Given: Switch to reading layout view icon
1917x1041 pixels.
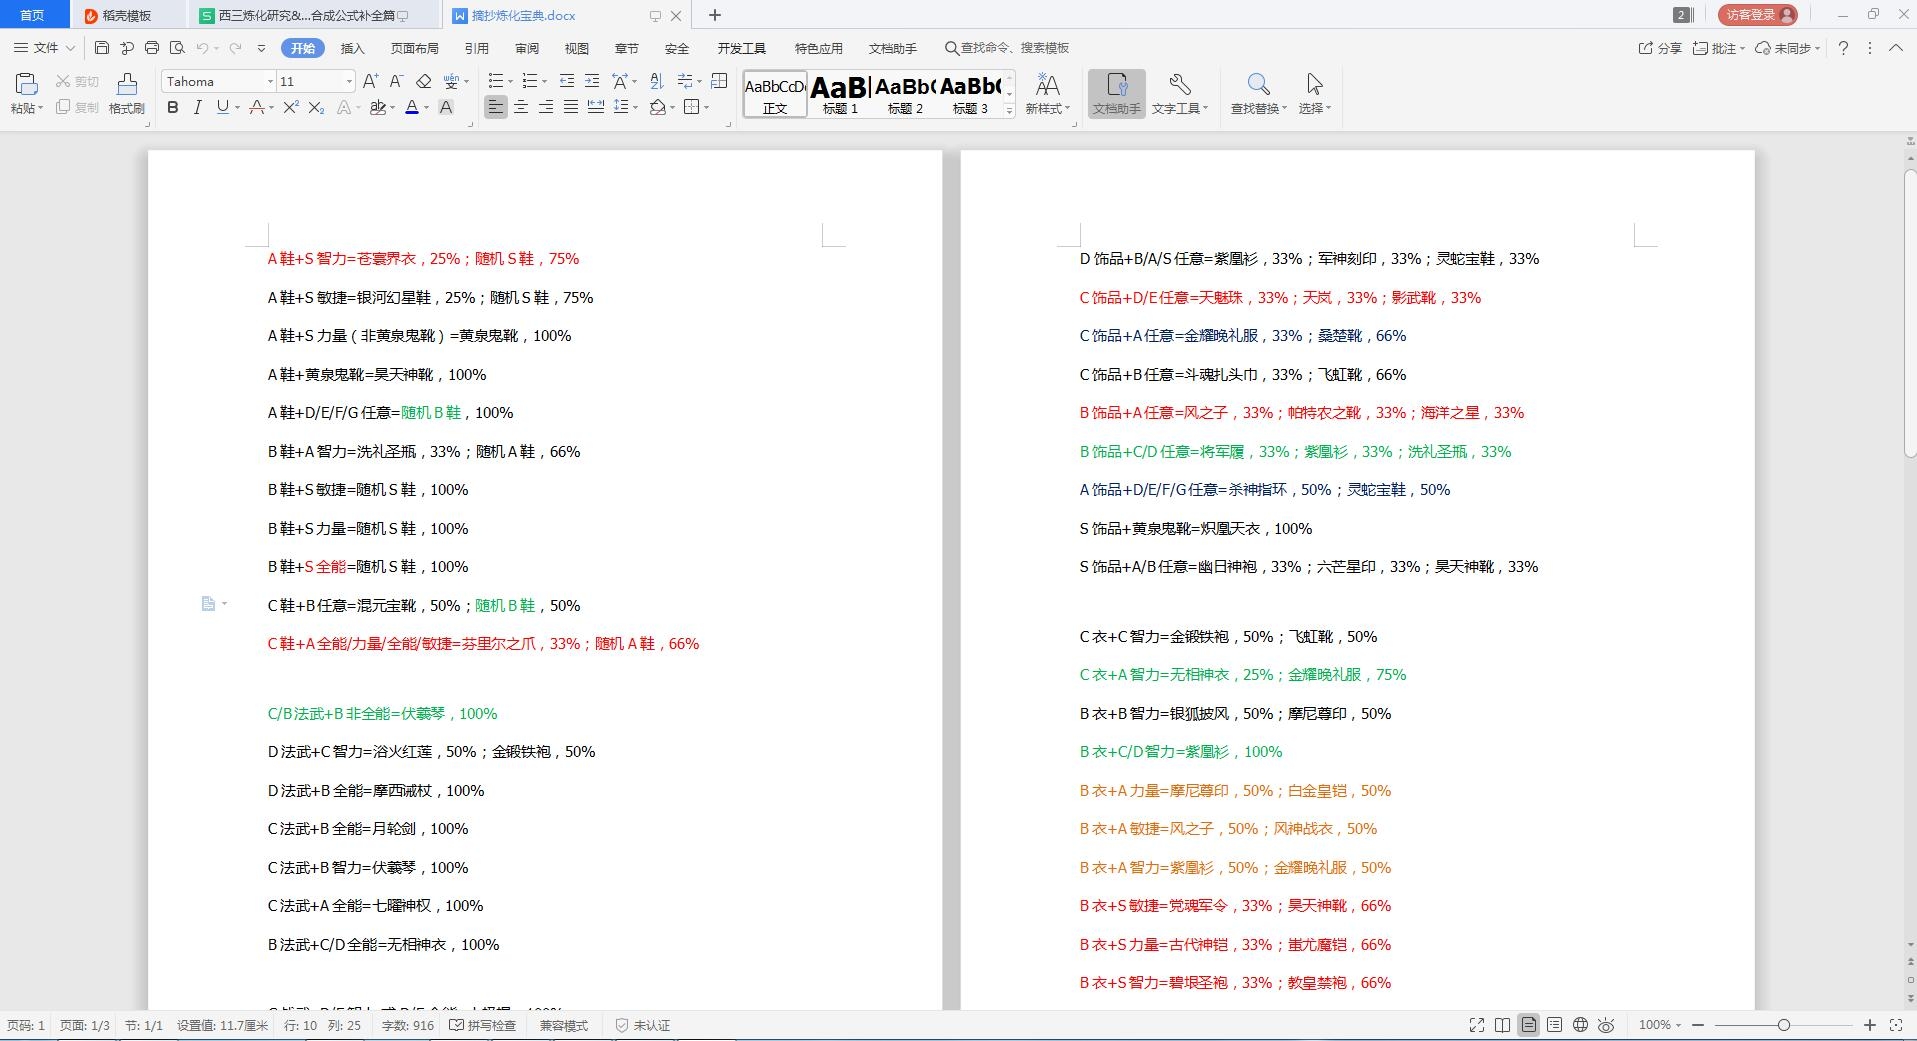Looking at the screenshot, I should tap(1503, 1025).
